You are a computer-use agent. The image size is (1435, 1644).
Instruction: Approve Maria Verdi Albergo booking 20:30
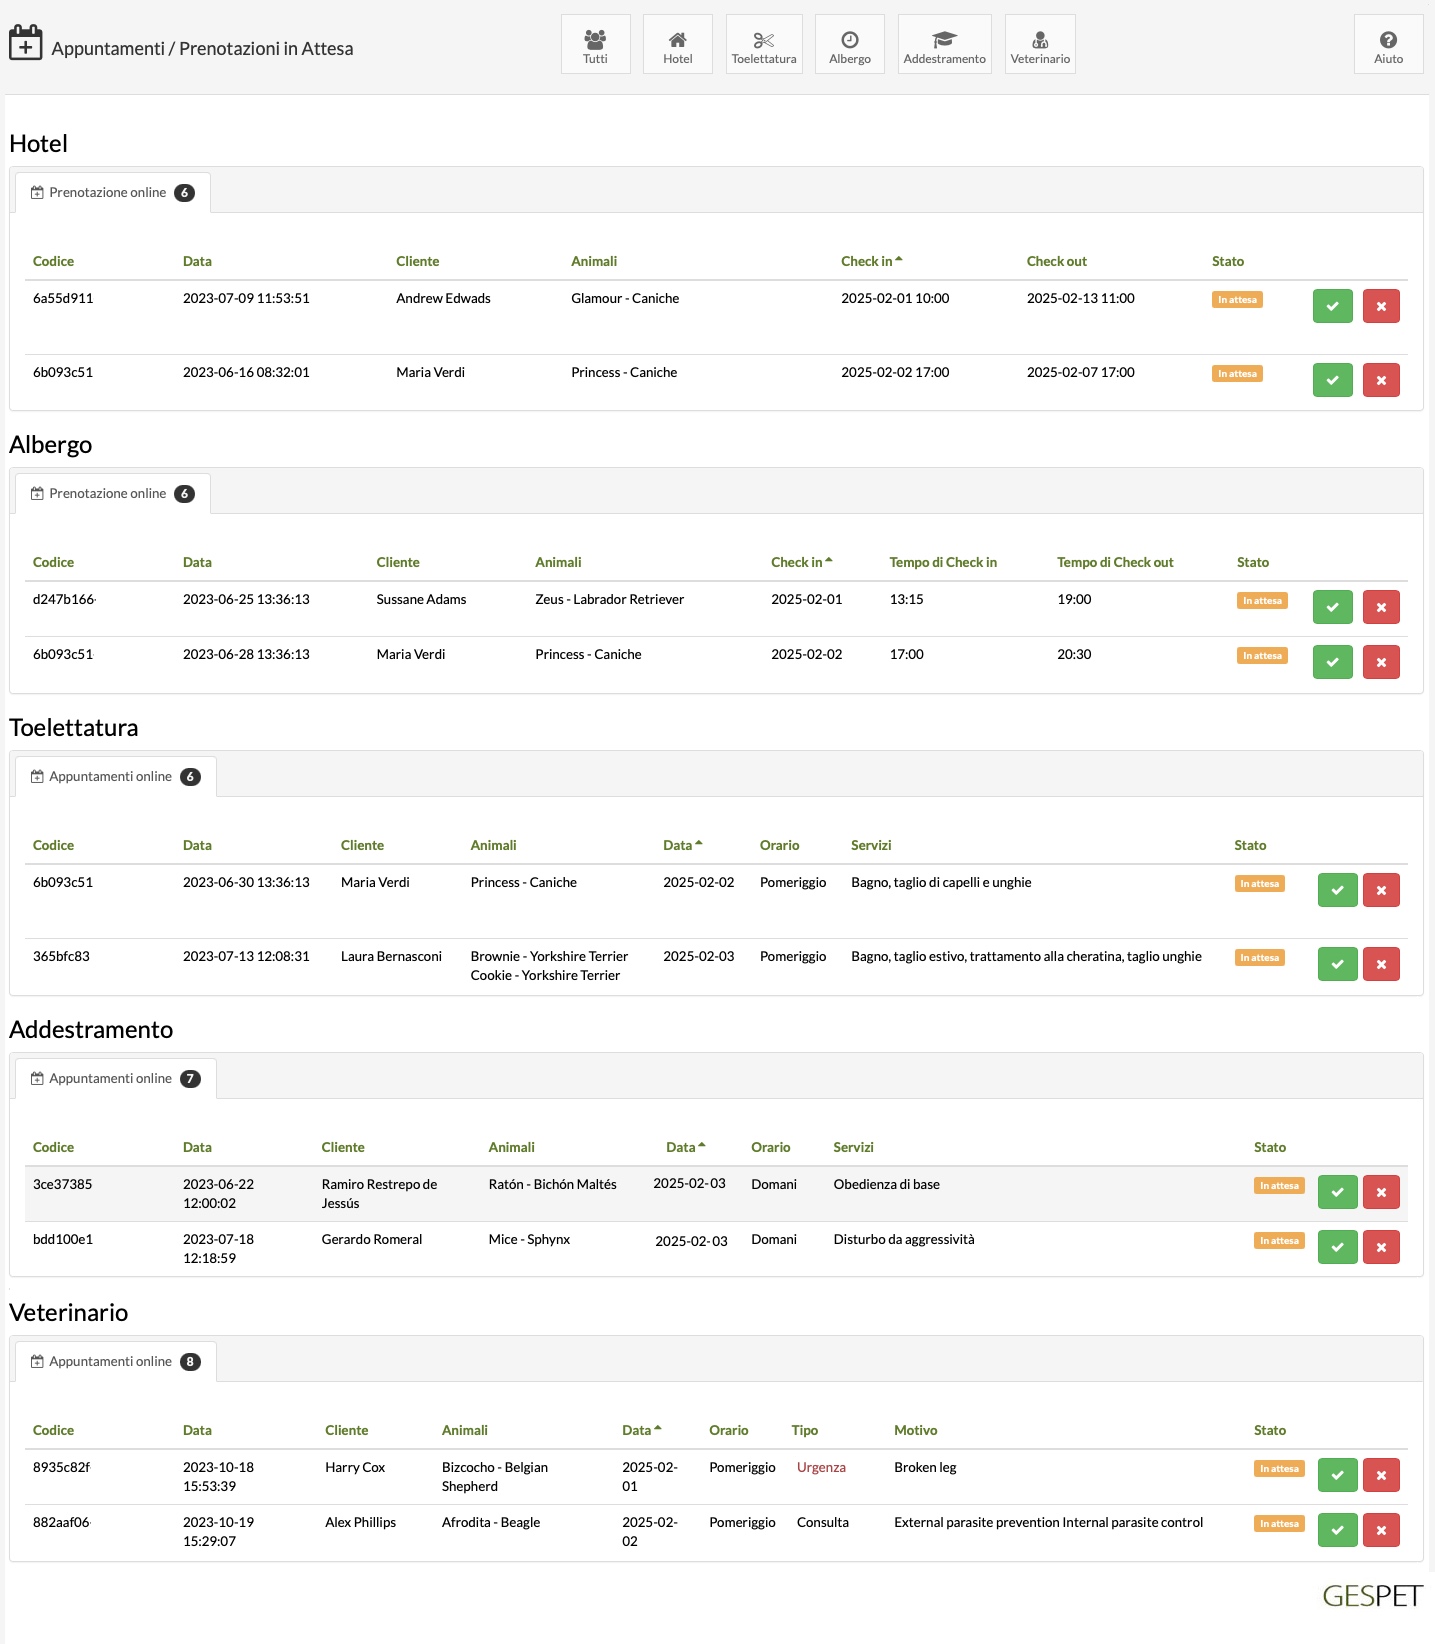1332,662
